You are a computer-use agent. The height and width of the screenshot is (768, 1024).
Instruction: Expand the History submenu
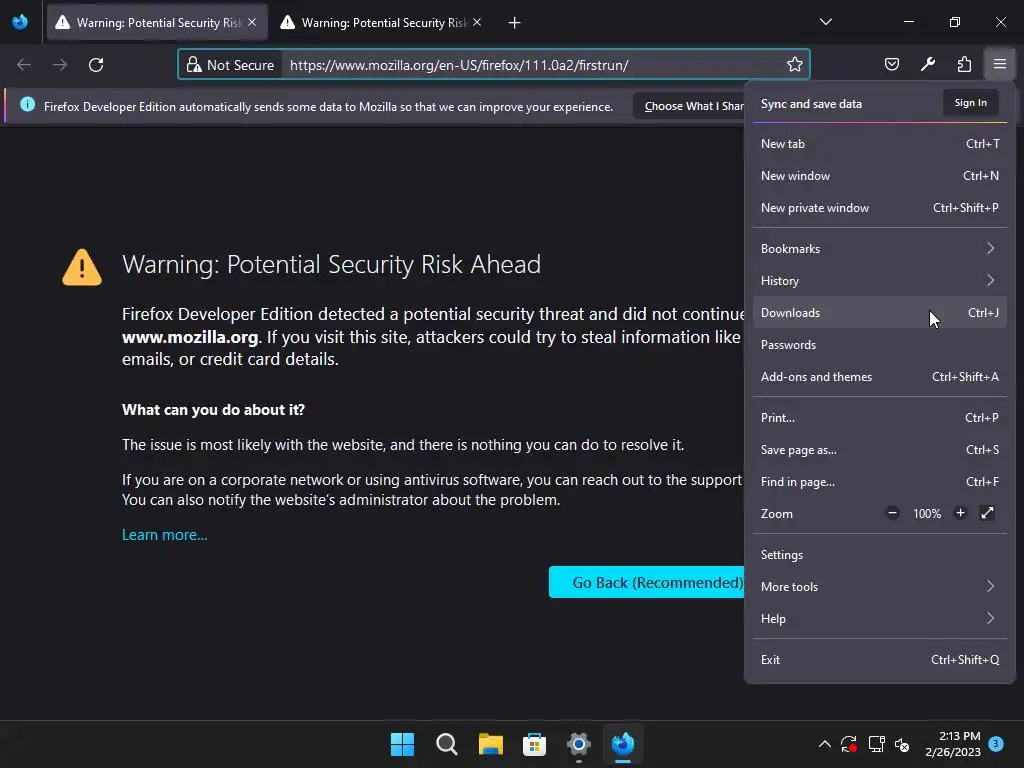pos(880,281)
